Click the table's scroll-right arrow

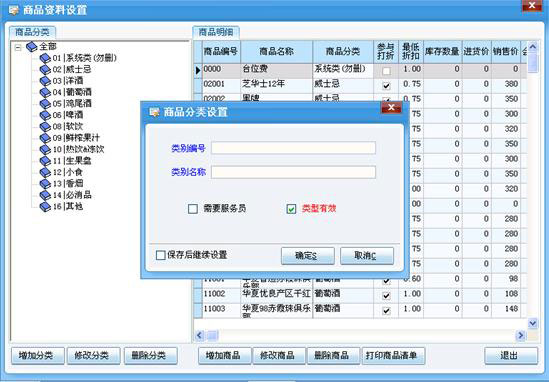[x=521, y=335]
